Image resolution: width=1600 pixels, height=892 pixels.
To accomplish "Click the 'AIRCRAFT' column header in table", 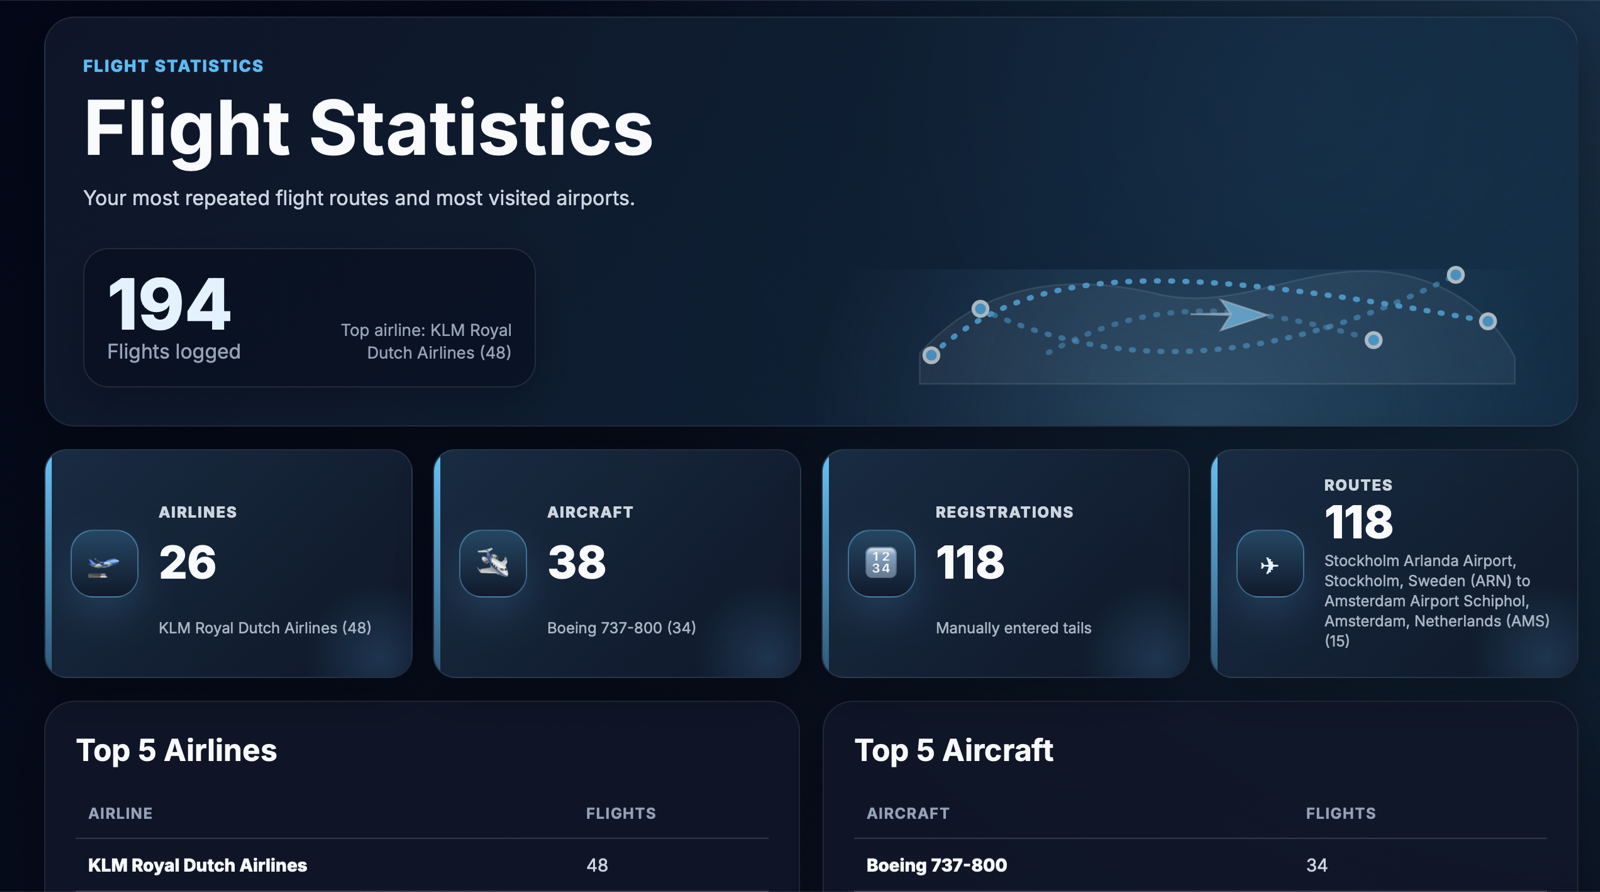I will point(908,814).
